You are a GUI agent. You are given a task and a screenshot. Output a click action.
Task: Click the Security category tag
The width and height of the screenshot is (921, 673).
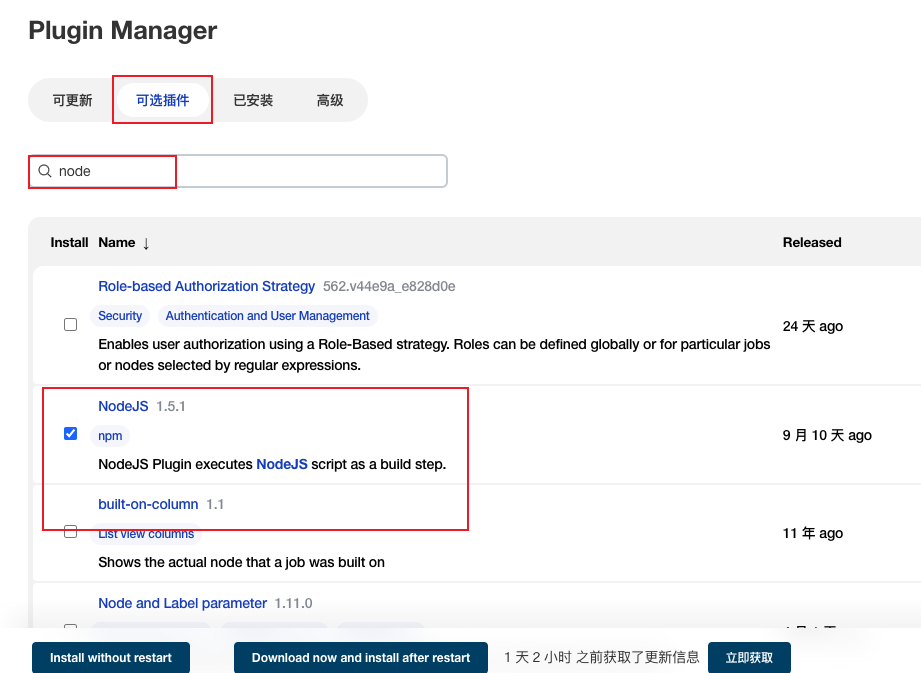120,316
